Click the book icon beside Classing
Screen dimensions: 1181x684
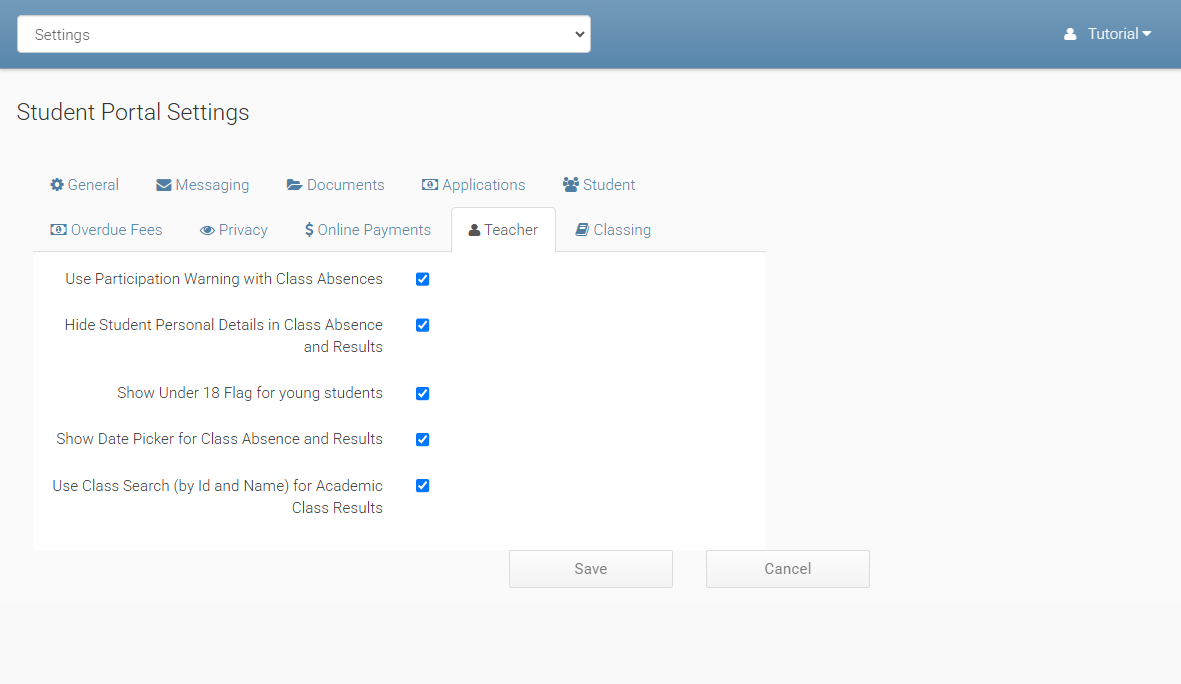coord(582,230)
